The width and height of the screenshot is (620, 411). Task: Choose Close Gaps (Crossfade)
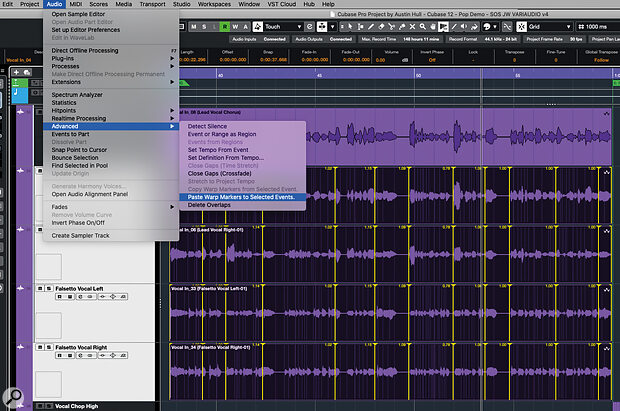pos(242,173)
